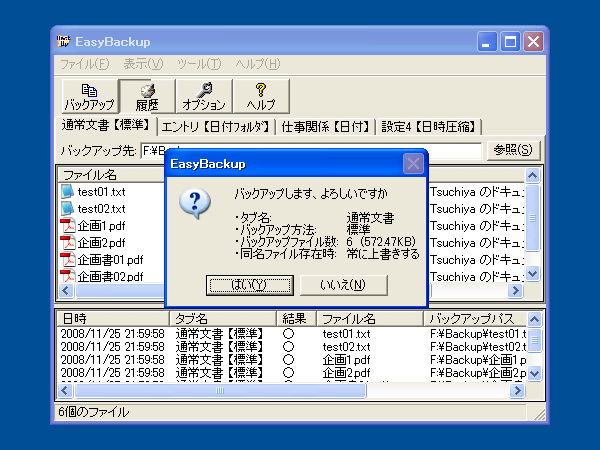Select test02.txt file icon in file list
Viewport: 600px width, 450px height.
pos(67,209)
